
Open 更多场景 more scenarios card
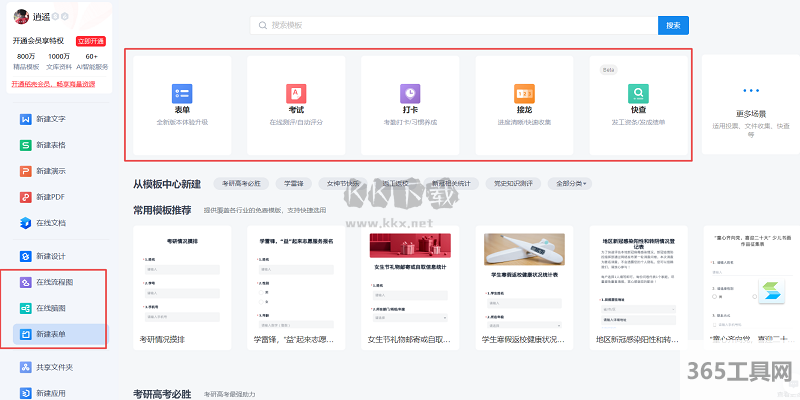(x=751, y=104)
